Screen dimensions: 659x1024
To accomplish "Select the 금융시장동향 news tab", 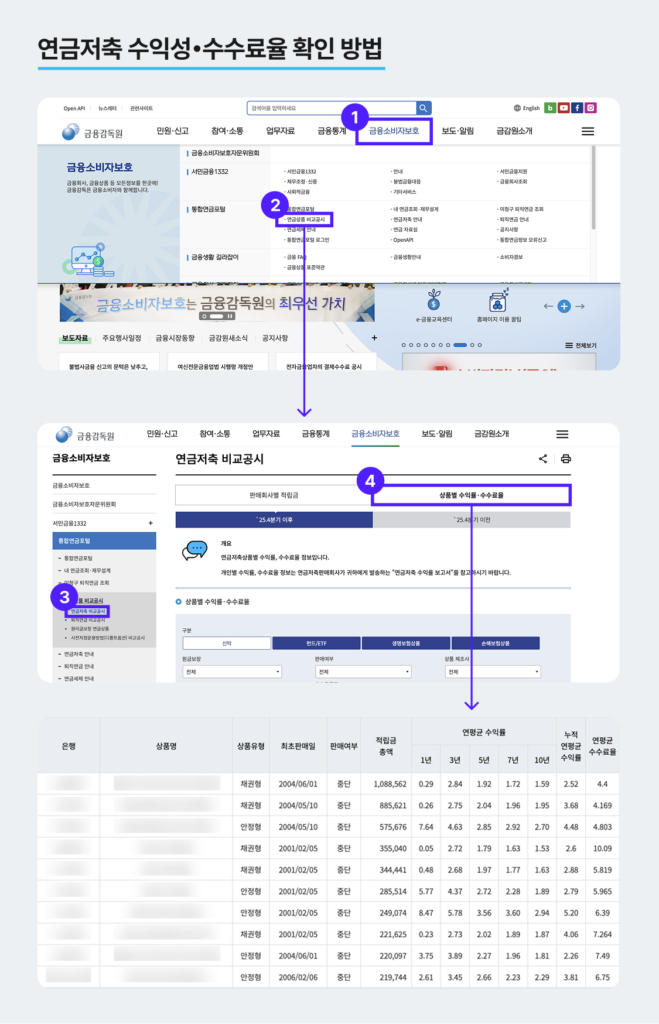I will 175,338.
